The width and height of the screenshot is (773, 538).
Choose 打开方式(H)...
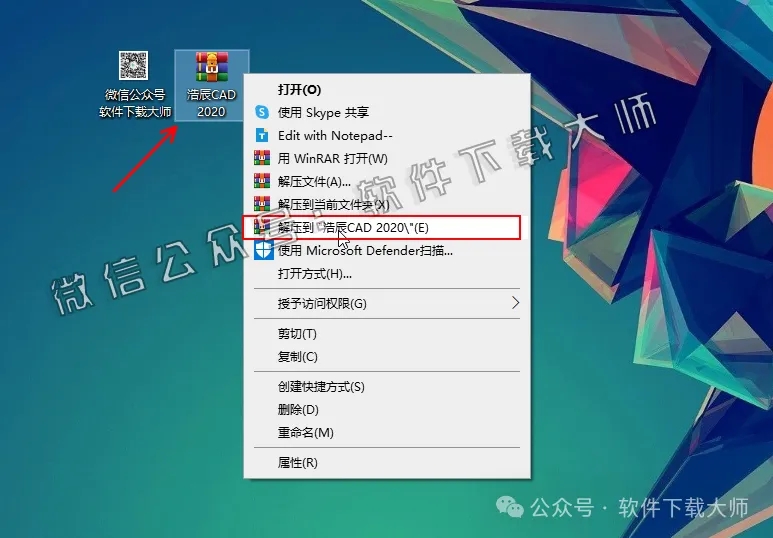387,274
